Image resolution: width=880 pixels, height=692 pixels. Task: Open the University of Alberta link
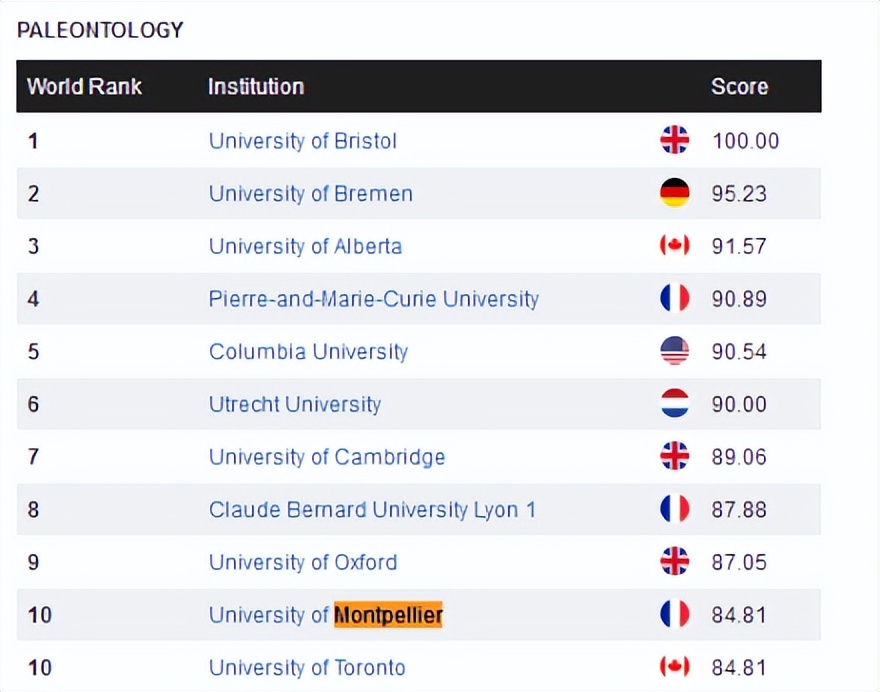pos(305,246)
